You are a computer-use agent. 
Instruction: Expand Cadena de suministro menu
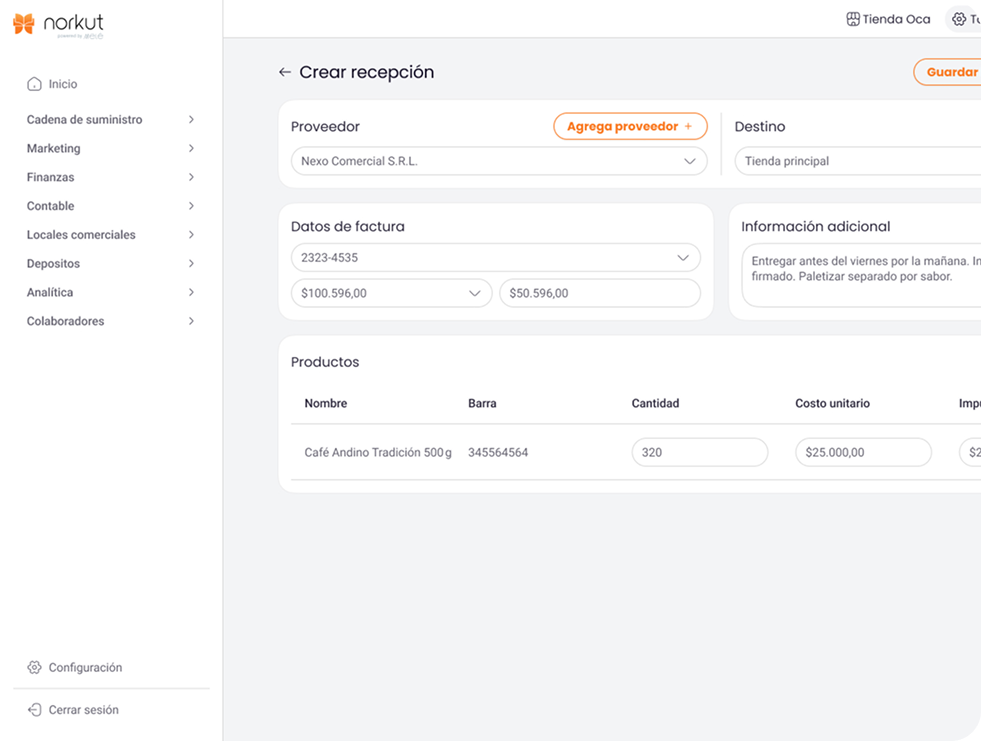tap(191, 120)
